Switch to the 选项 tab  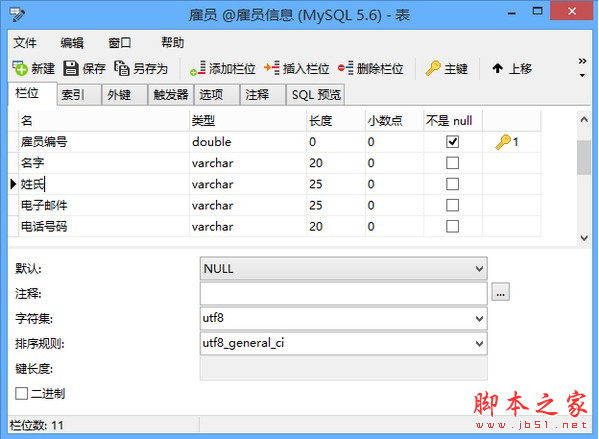point(217,95)
